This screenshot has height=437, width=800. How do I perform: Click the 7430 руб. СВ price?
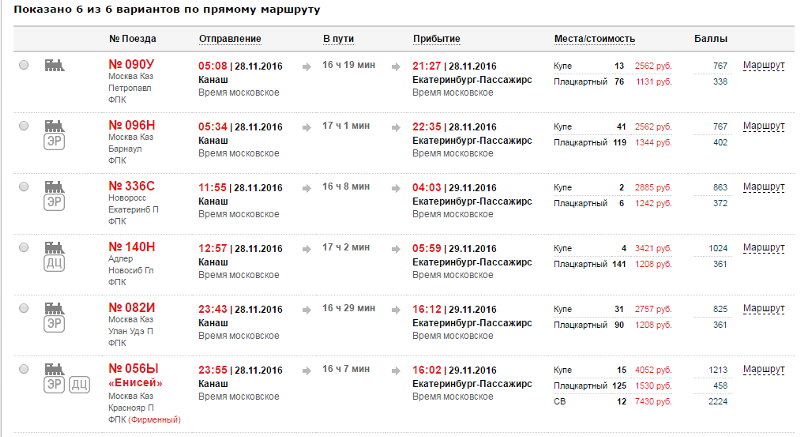tap(653, 402)
